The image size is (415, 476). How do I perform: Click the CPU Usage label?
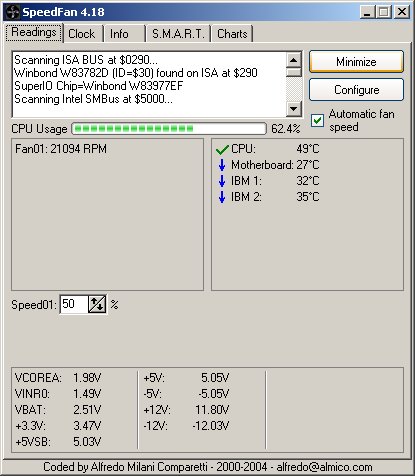tap(39, 129)
